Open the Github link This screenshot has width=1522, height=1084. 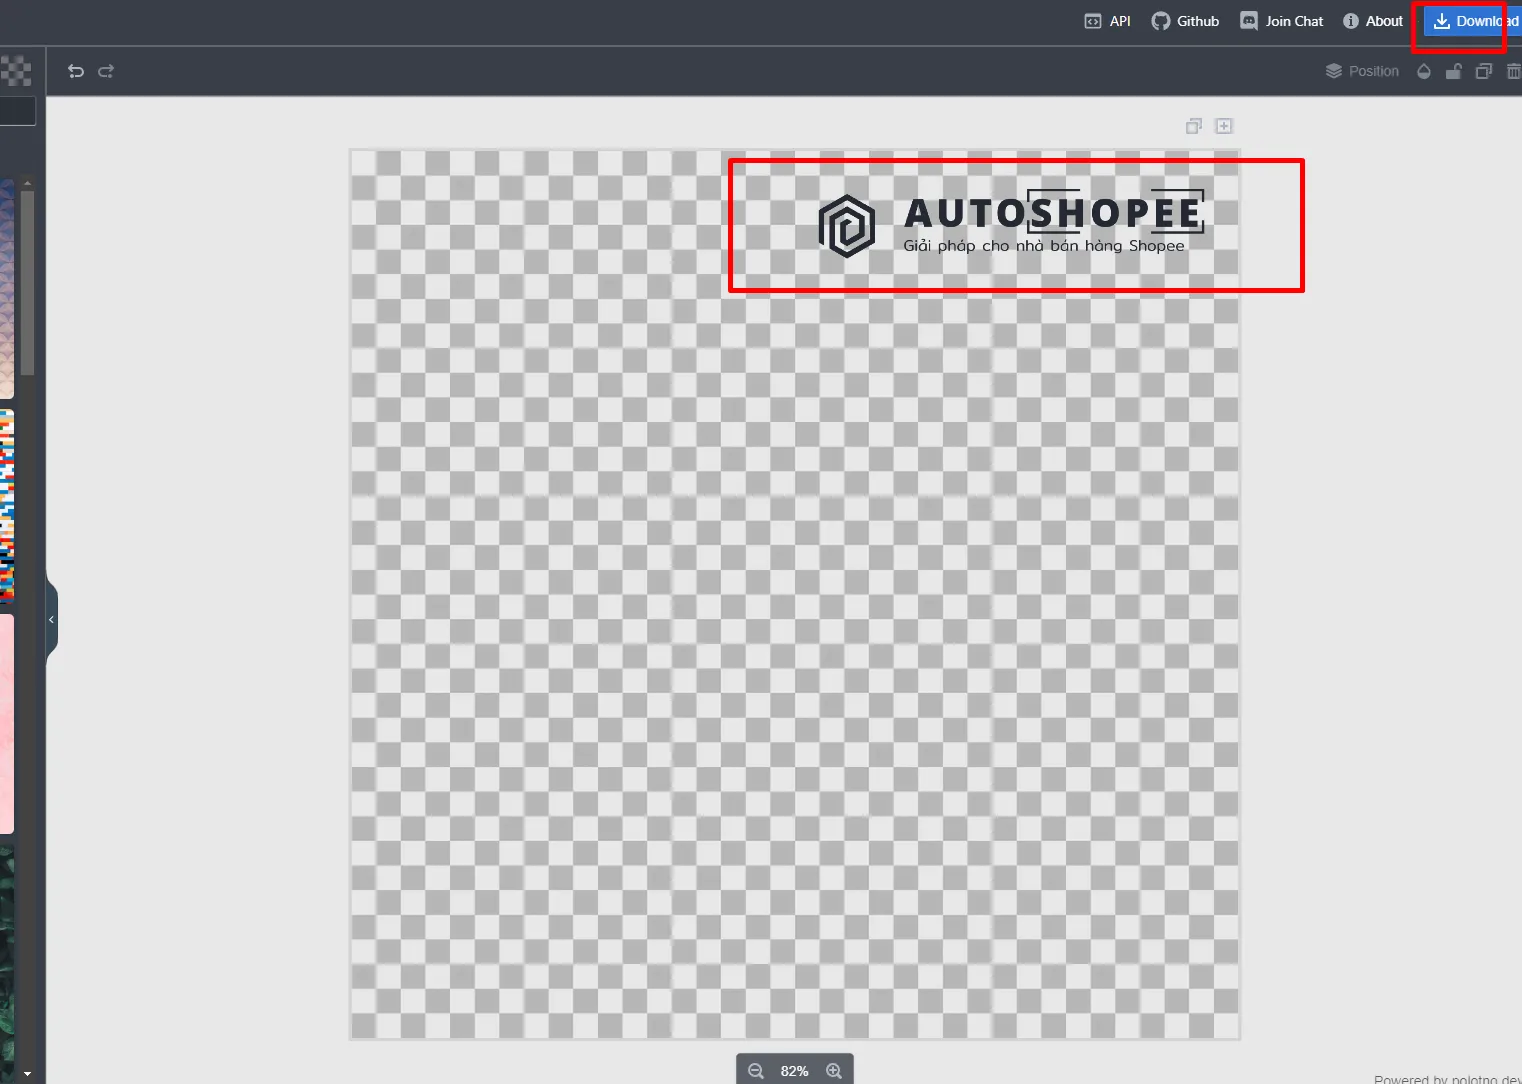point(1185,21)
